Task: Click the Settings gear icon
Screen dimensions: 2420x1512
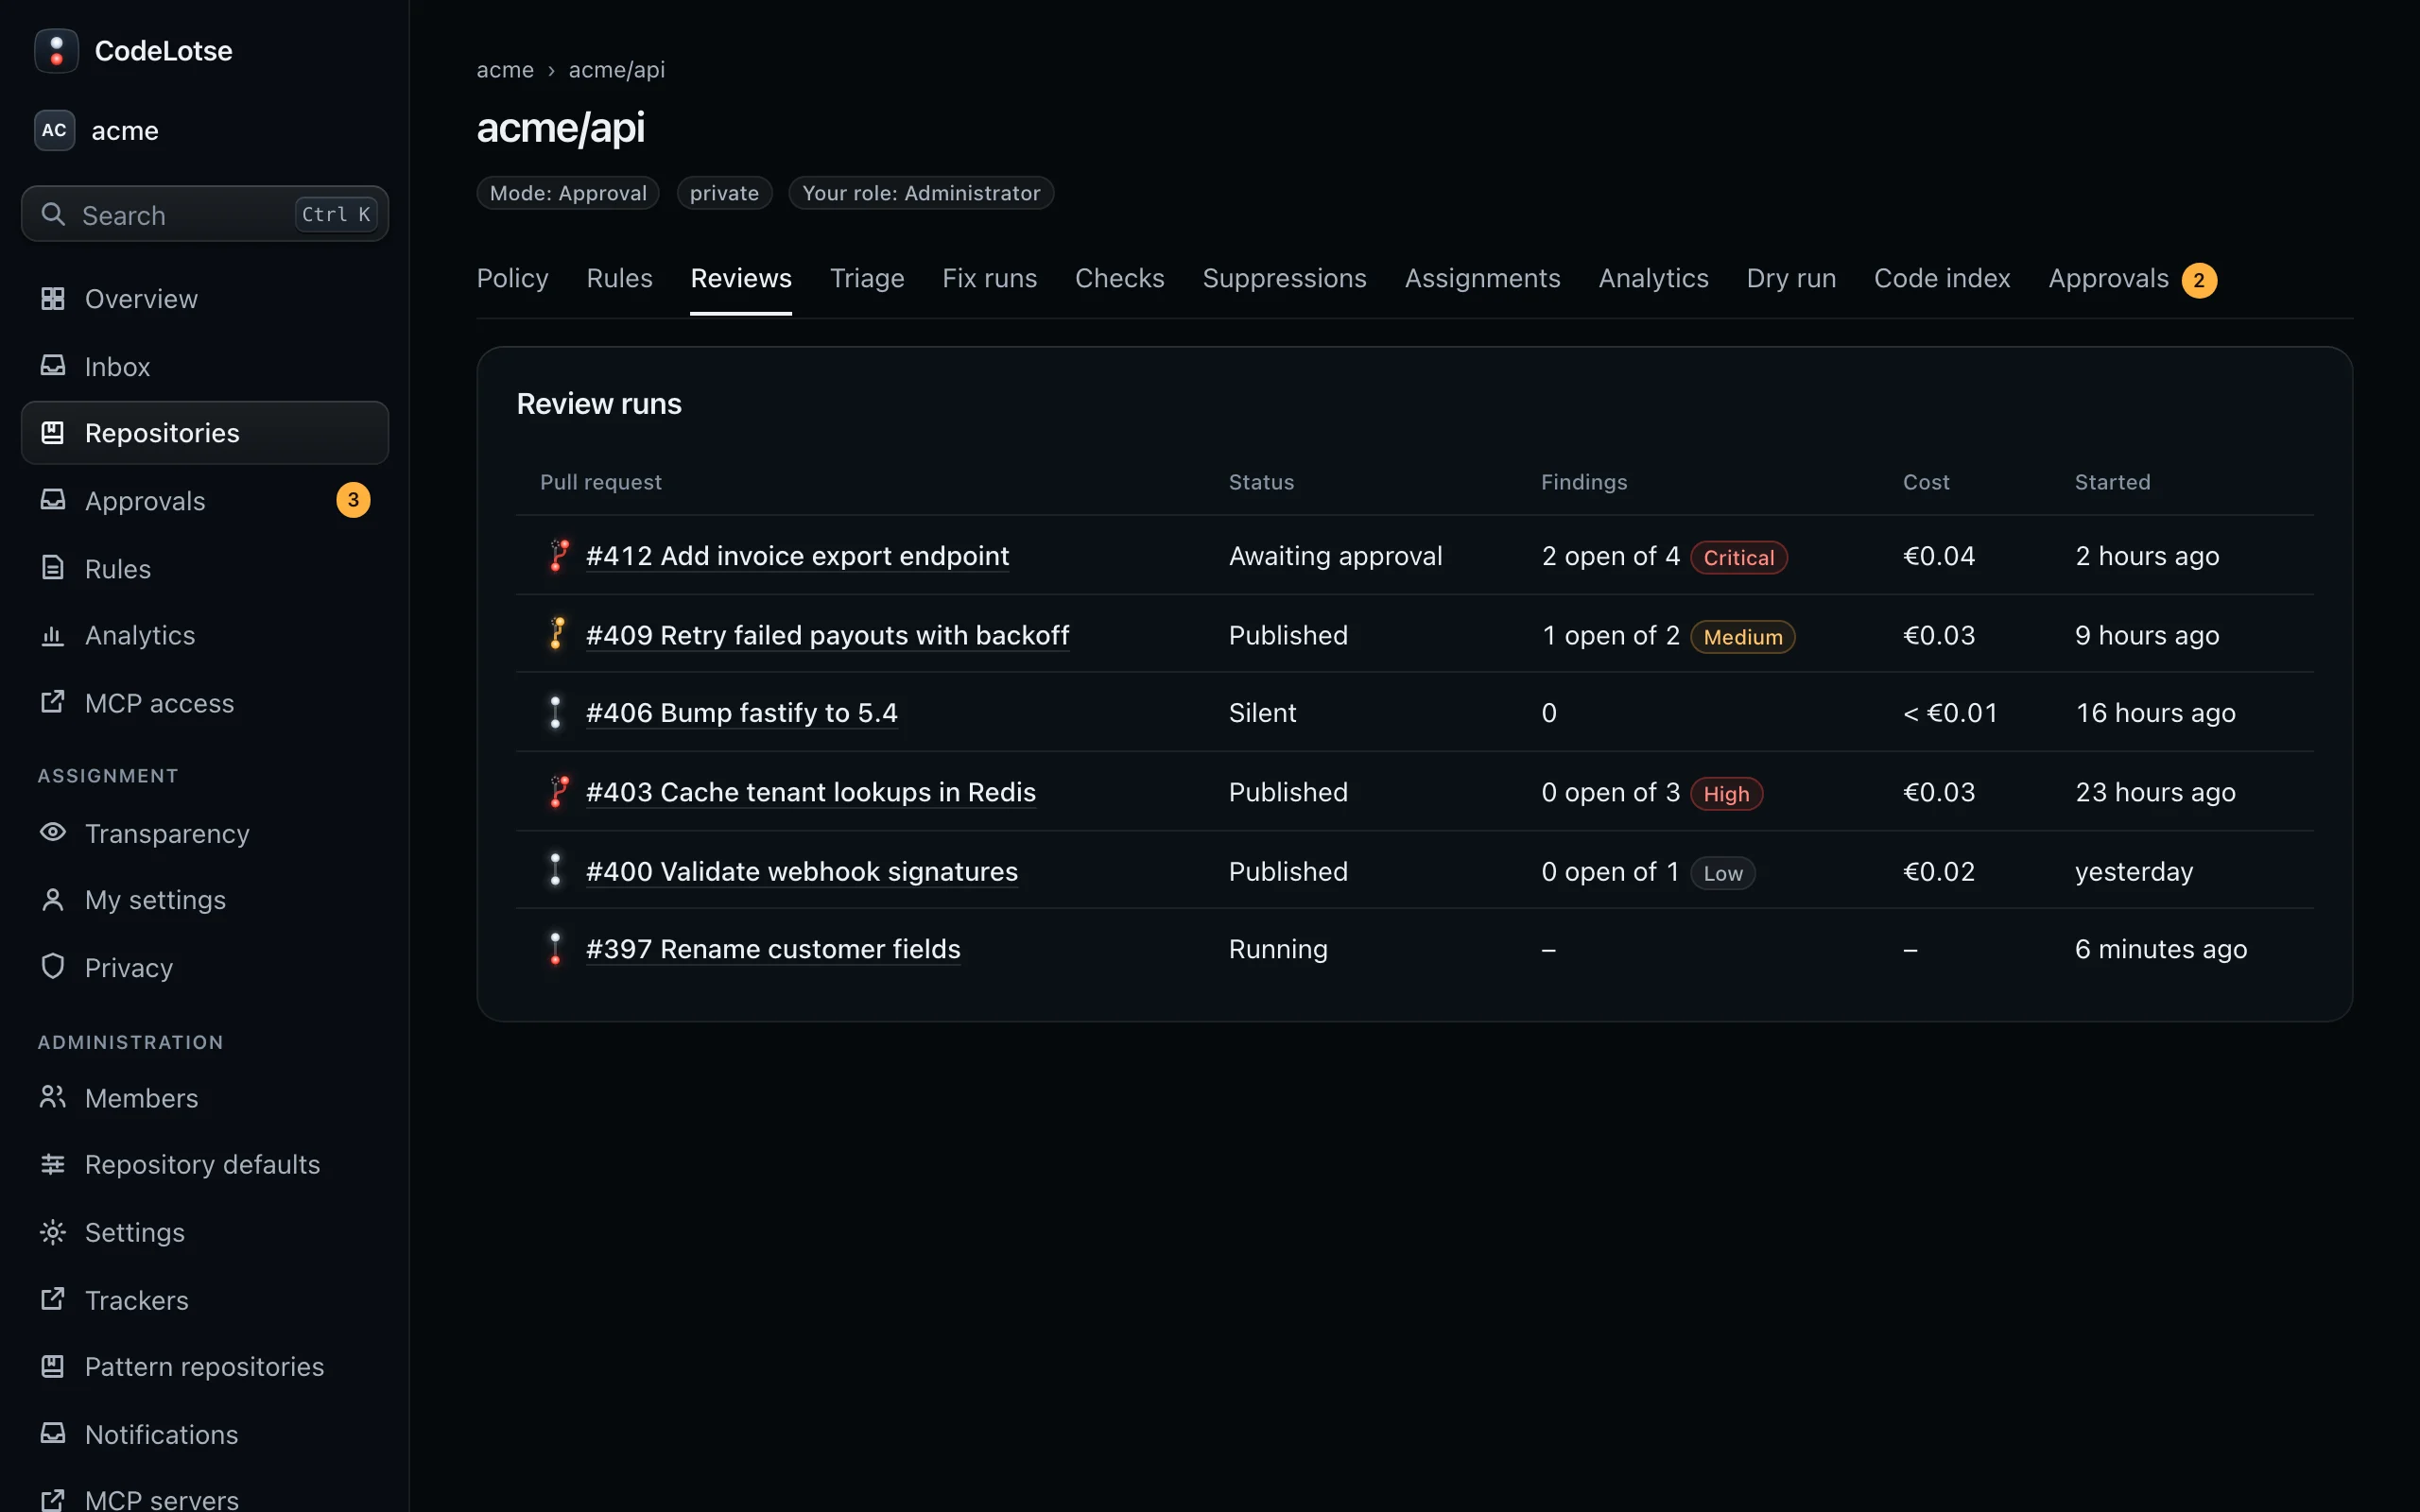Action: (x=53, y=1232)
